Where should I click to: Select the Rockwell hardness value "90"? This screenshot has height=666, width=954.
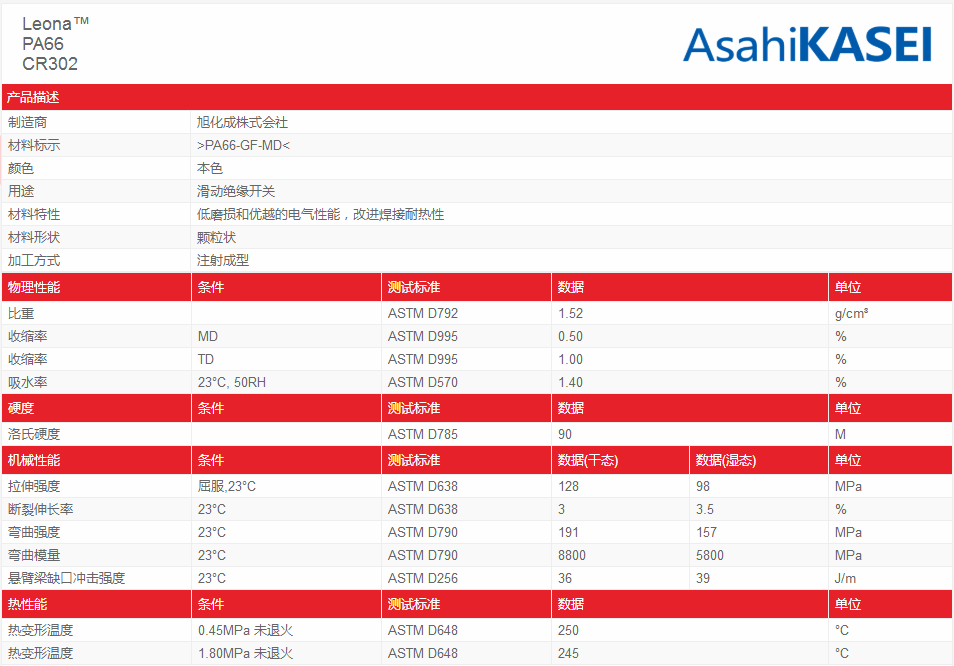[x=565, y=434]
